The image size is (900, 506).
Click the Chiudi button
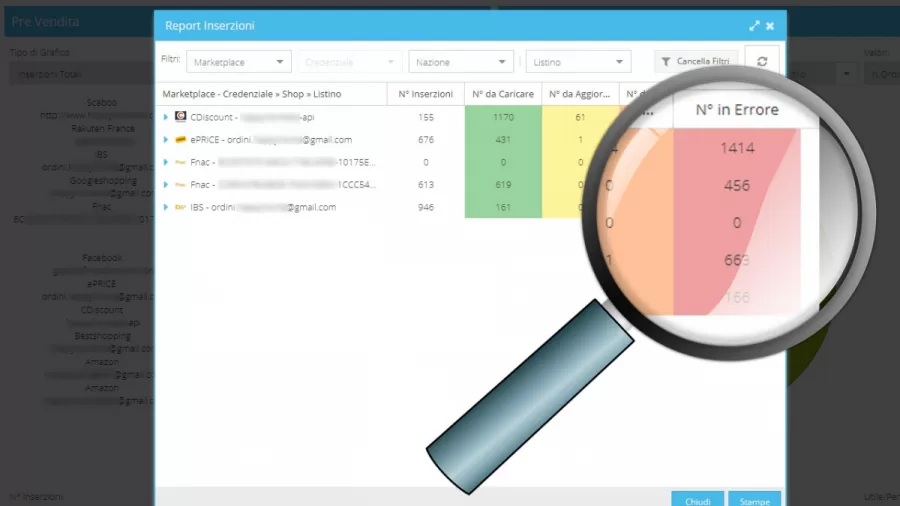coord(697,499)
